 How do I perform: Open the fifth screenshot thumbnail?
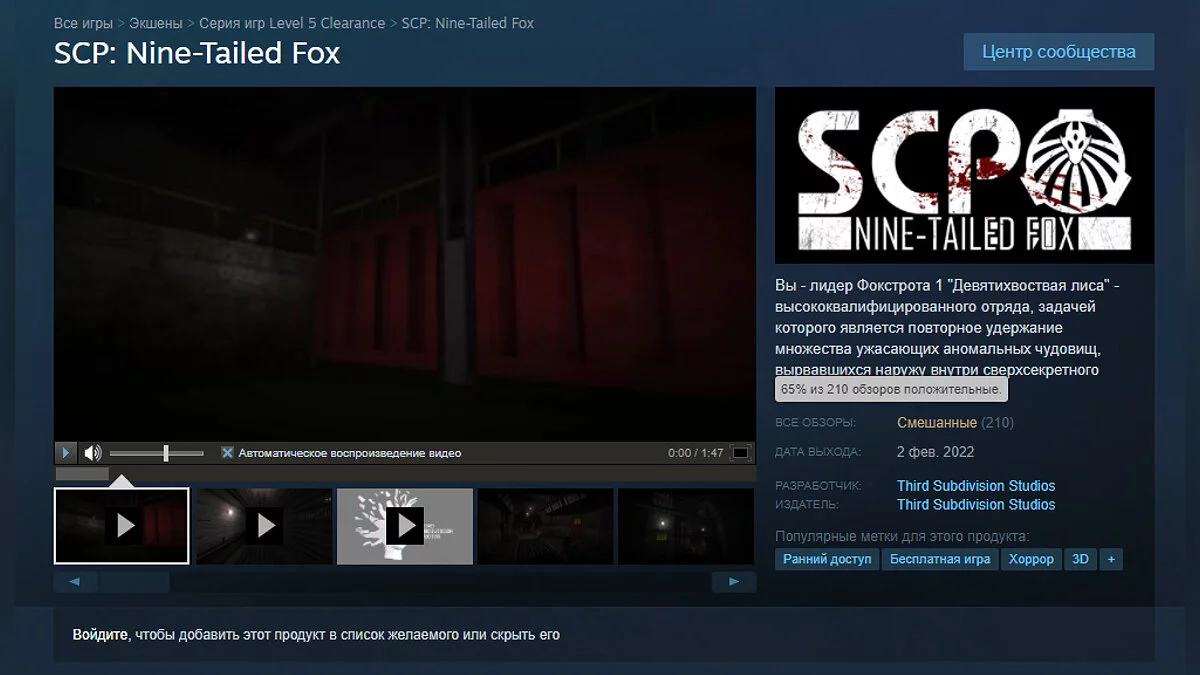click(x=687, y=526)
